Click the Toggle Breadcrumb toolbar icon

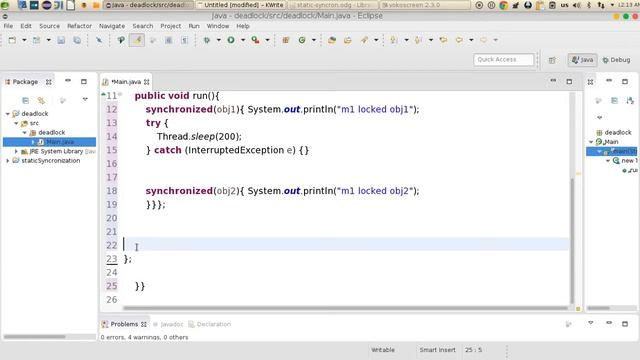pyautogui.click(x=121, y=40)
